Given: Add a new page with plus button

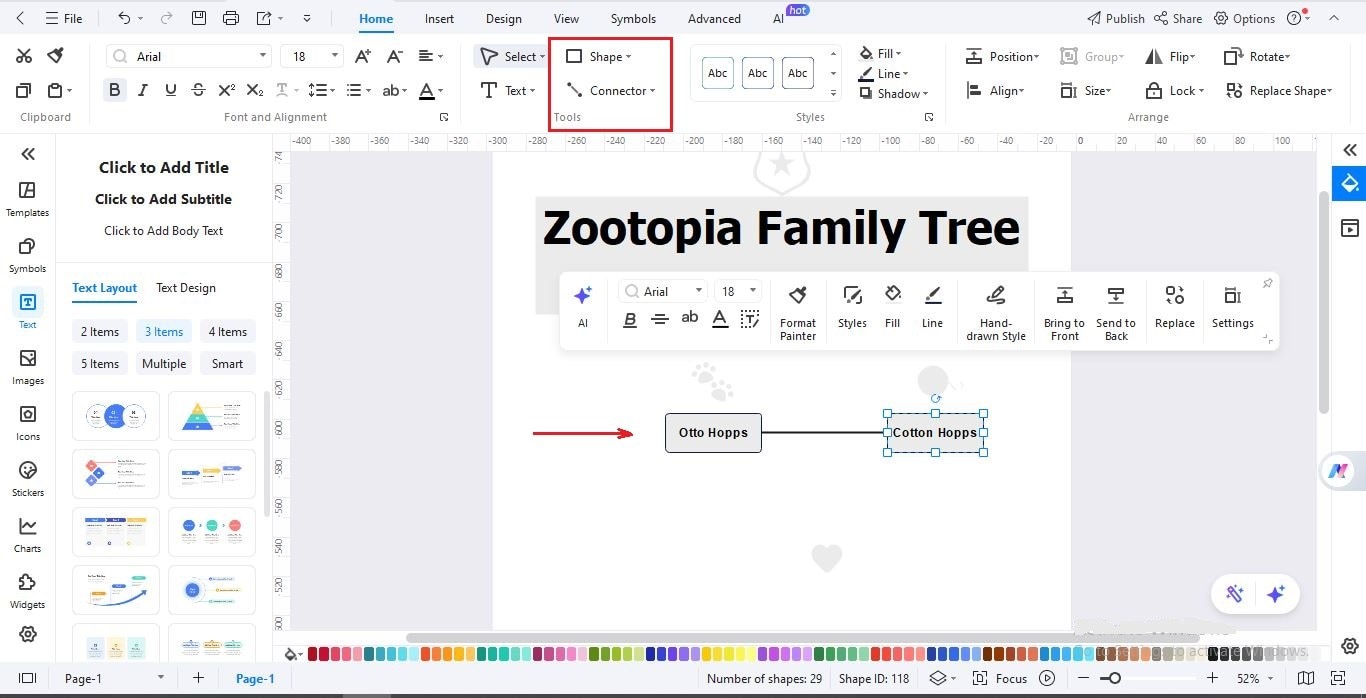Looking at the screenshot, I should 198,678.
